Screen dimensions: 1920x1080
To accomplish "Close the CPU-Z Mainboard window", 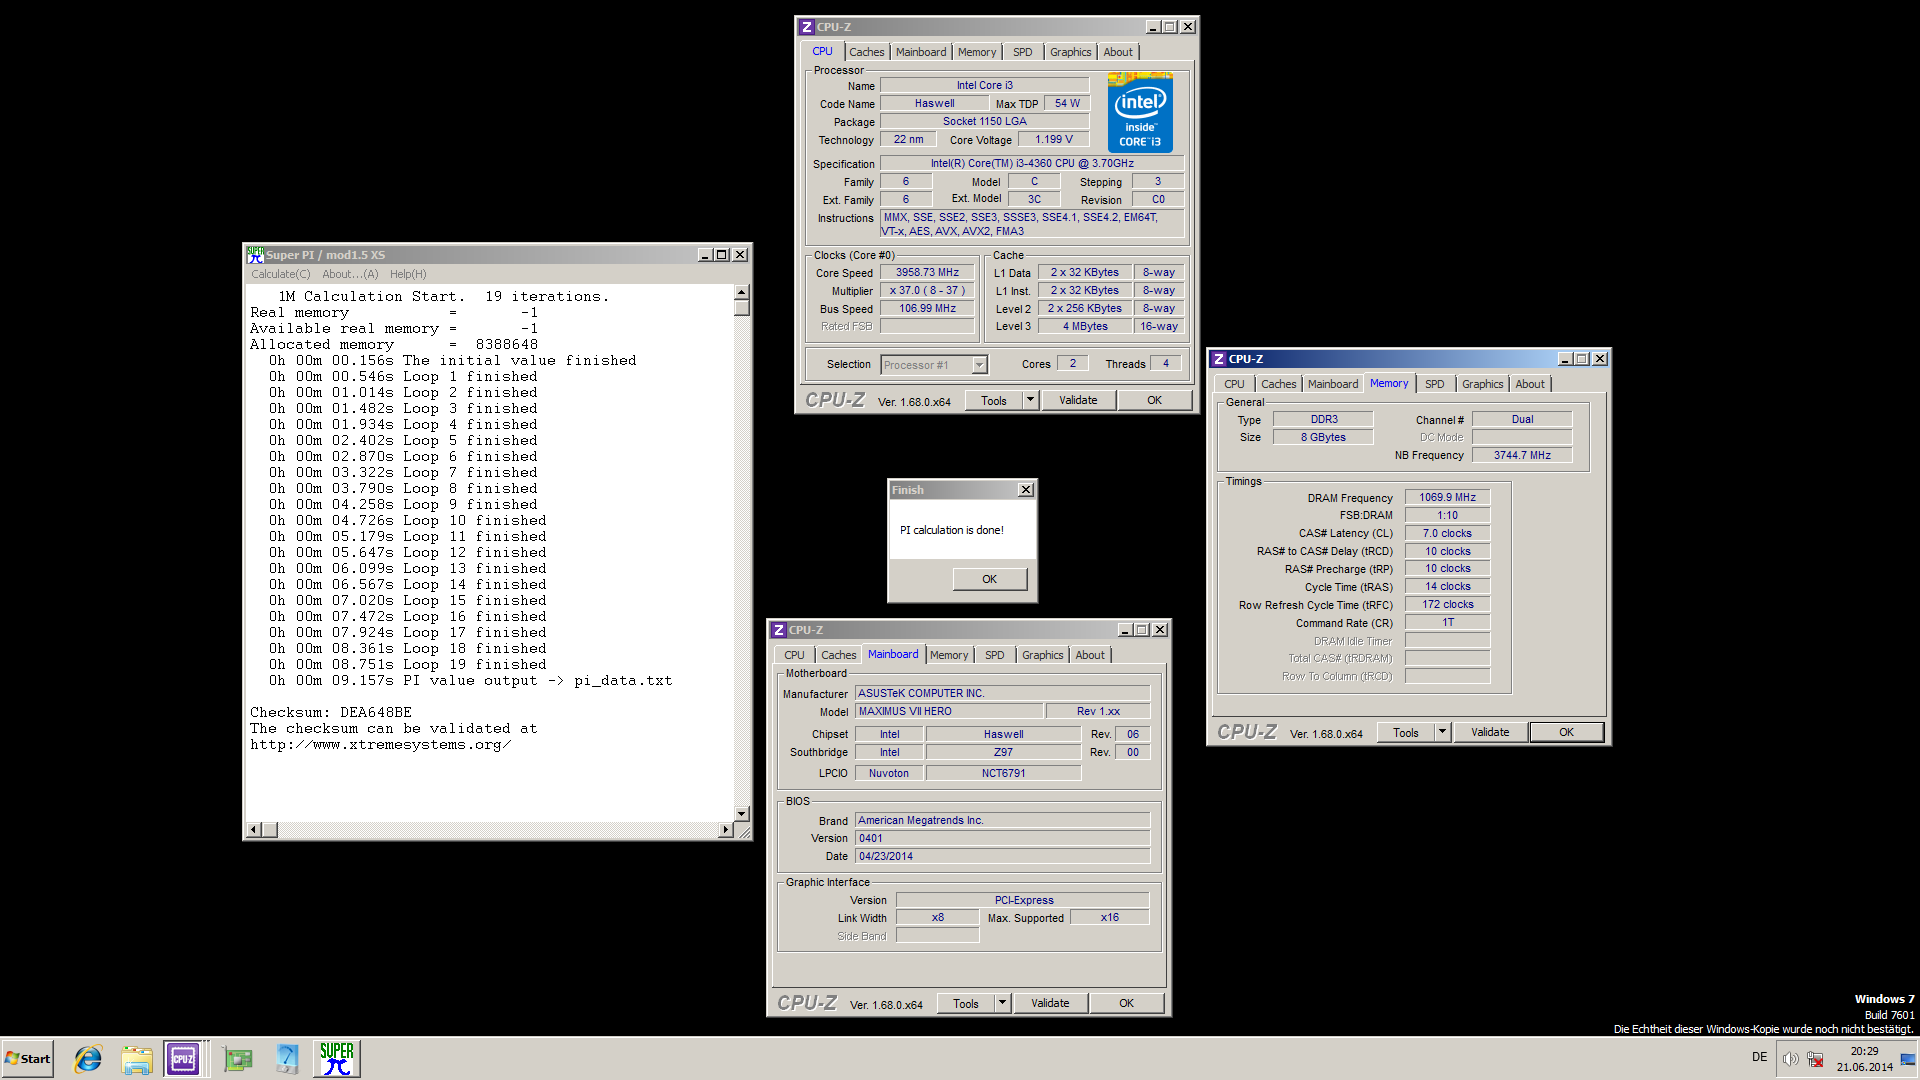I will (x=1160, y=630).
